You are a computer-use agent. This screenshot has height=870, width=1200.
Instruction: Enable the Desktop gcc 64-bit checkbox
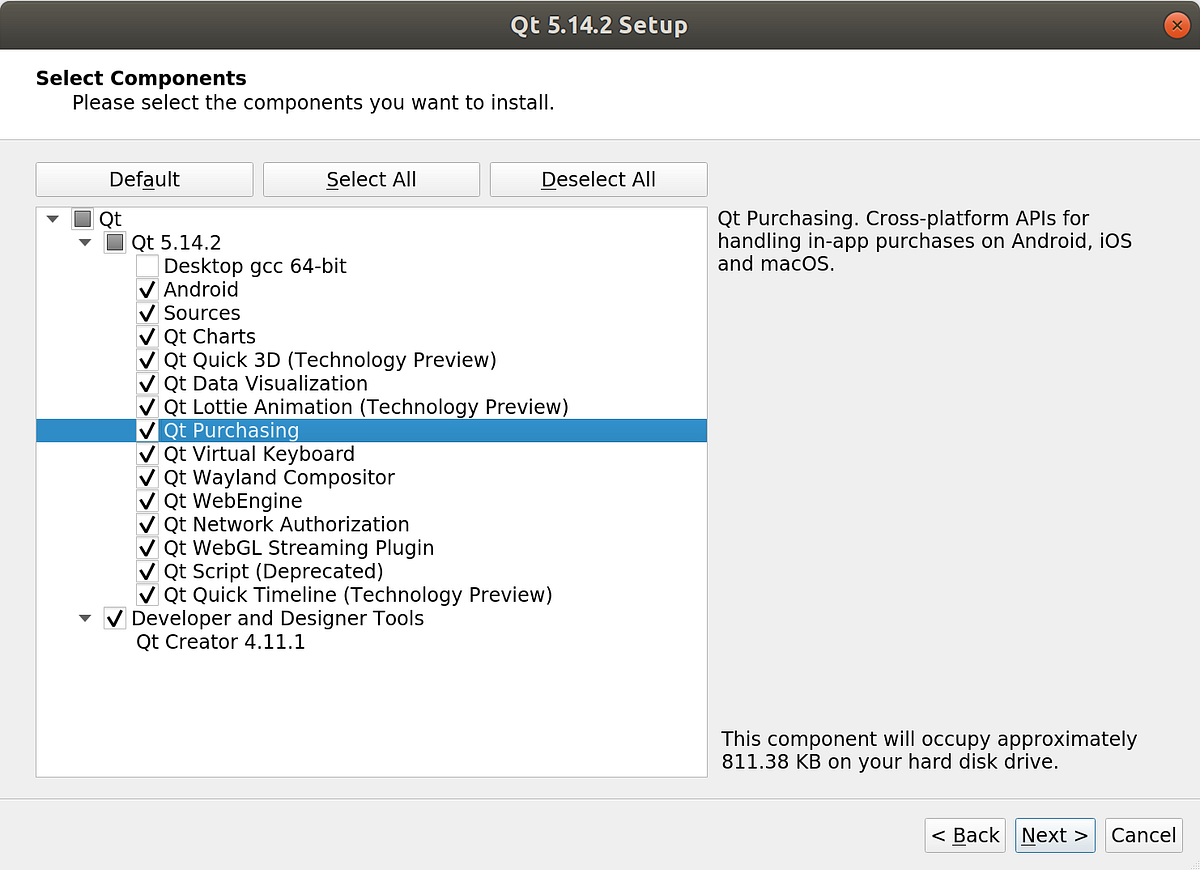[x=146, y=265]
